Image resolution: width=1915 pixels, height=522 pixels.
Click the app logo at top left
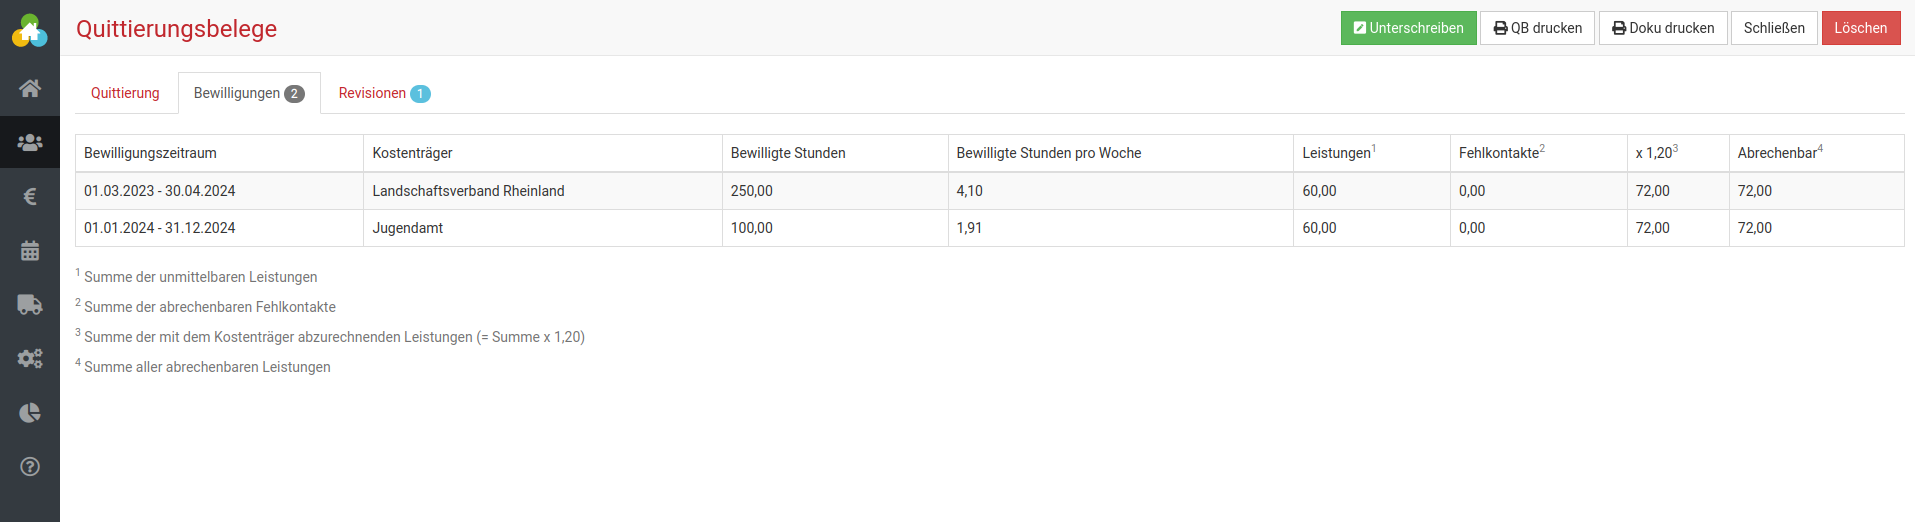click(x=30, y=31)
